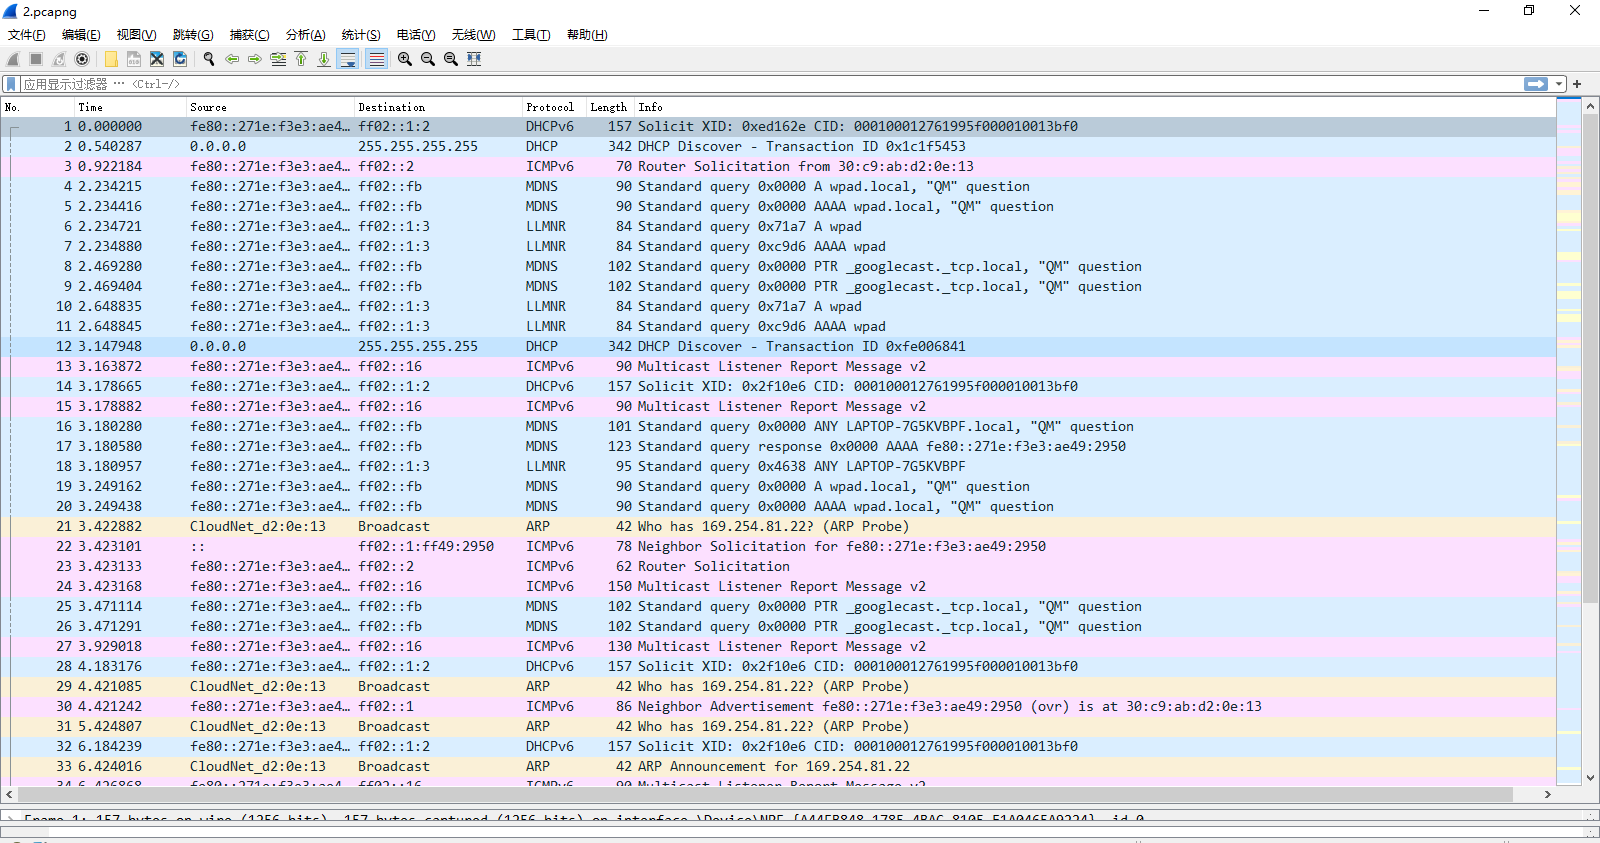Go to the previous packet arrow
Viewport: 1600px width, 843px height.
pos(232,59)
